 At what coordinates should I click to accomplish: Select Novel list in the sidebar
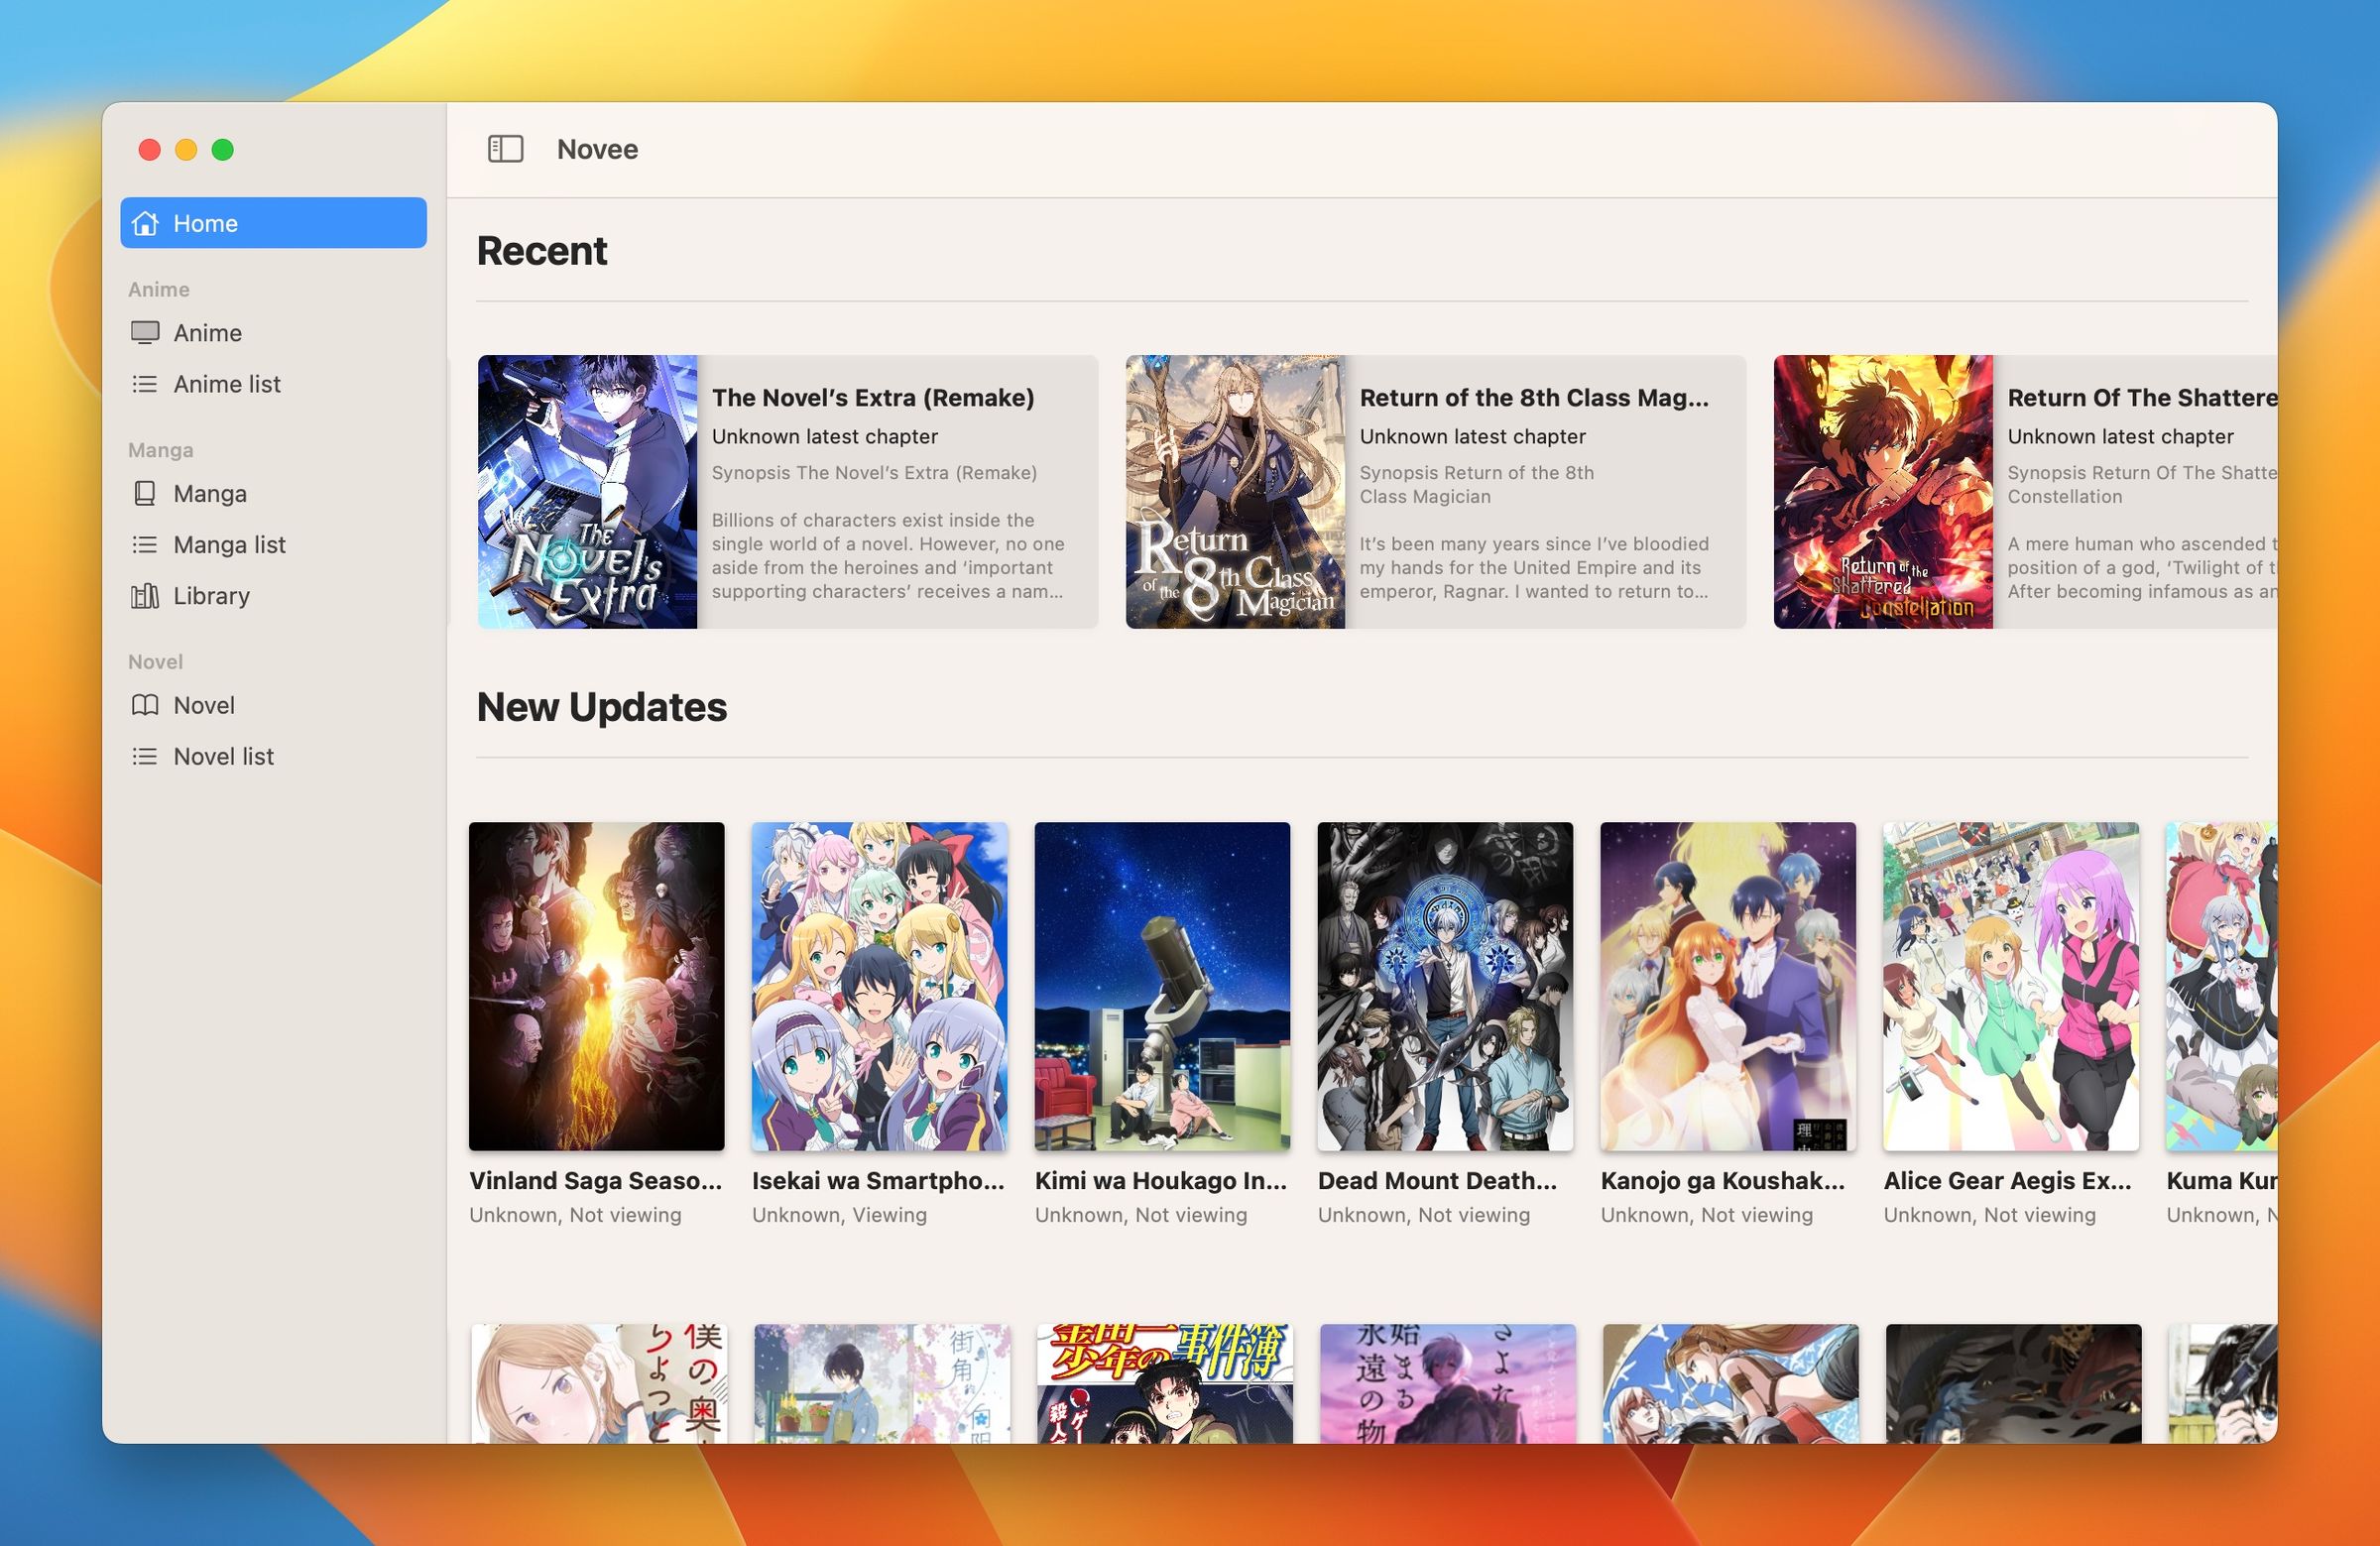223,756
